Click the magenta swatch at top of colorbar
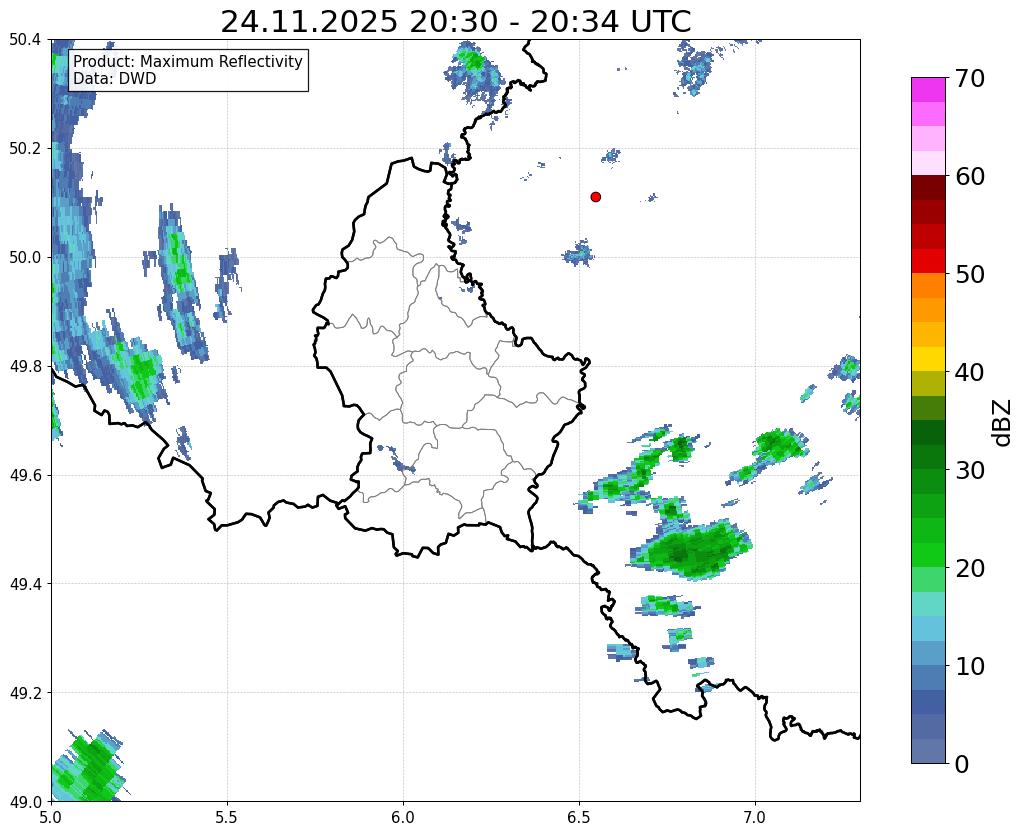The height and width of the screenshot is (834, 1023). pos(928,90)
